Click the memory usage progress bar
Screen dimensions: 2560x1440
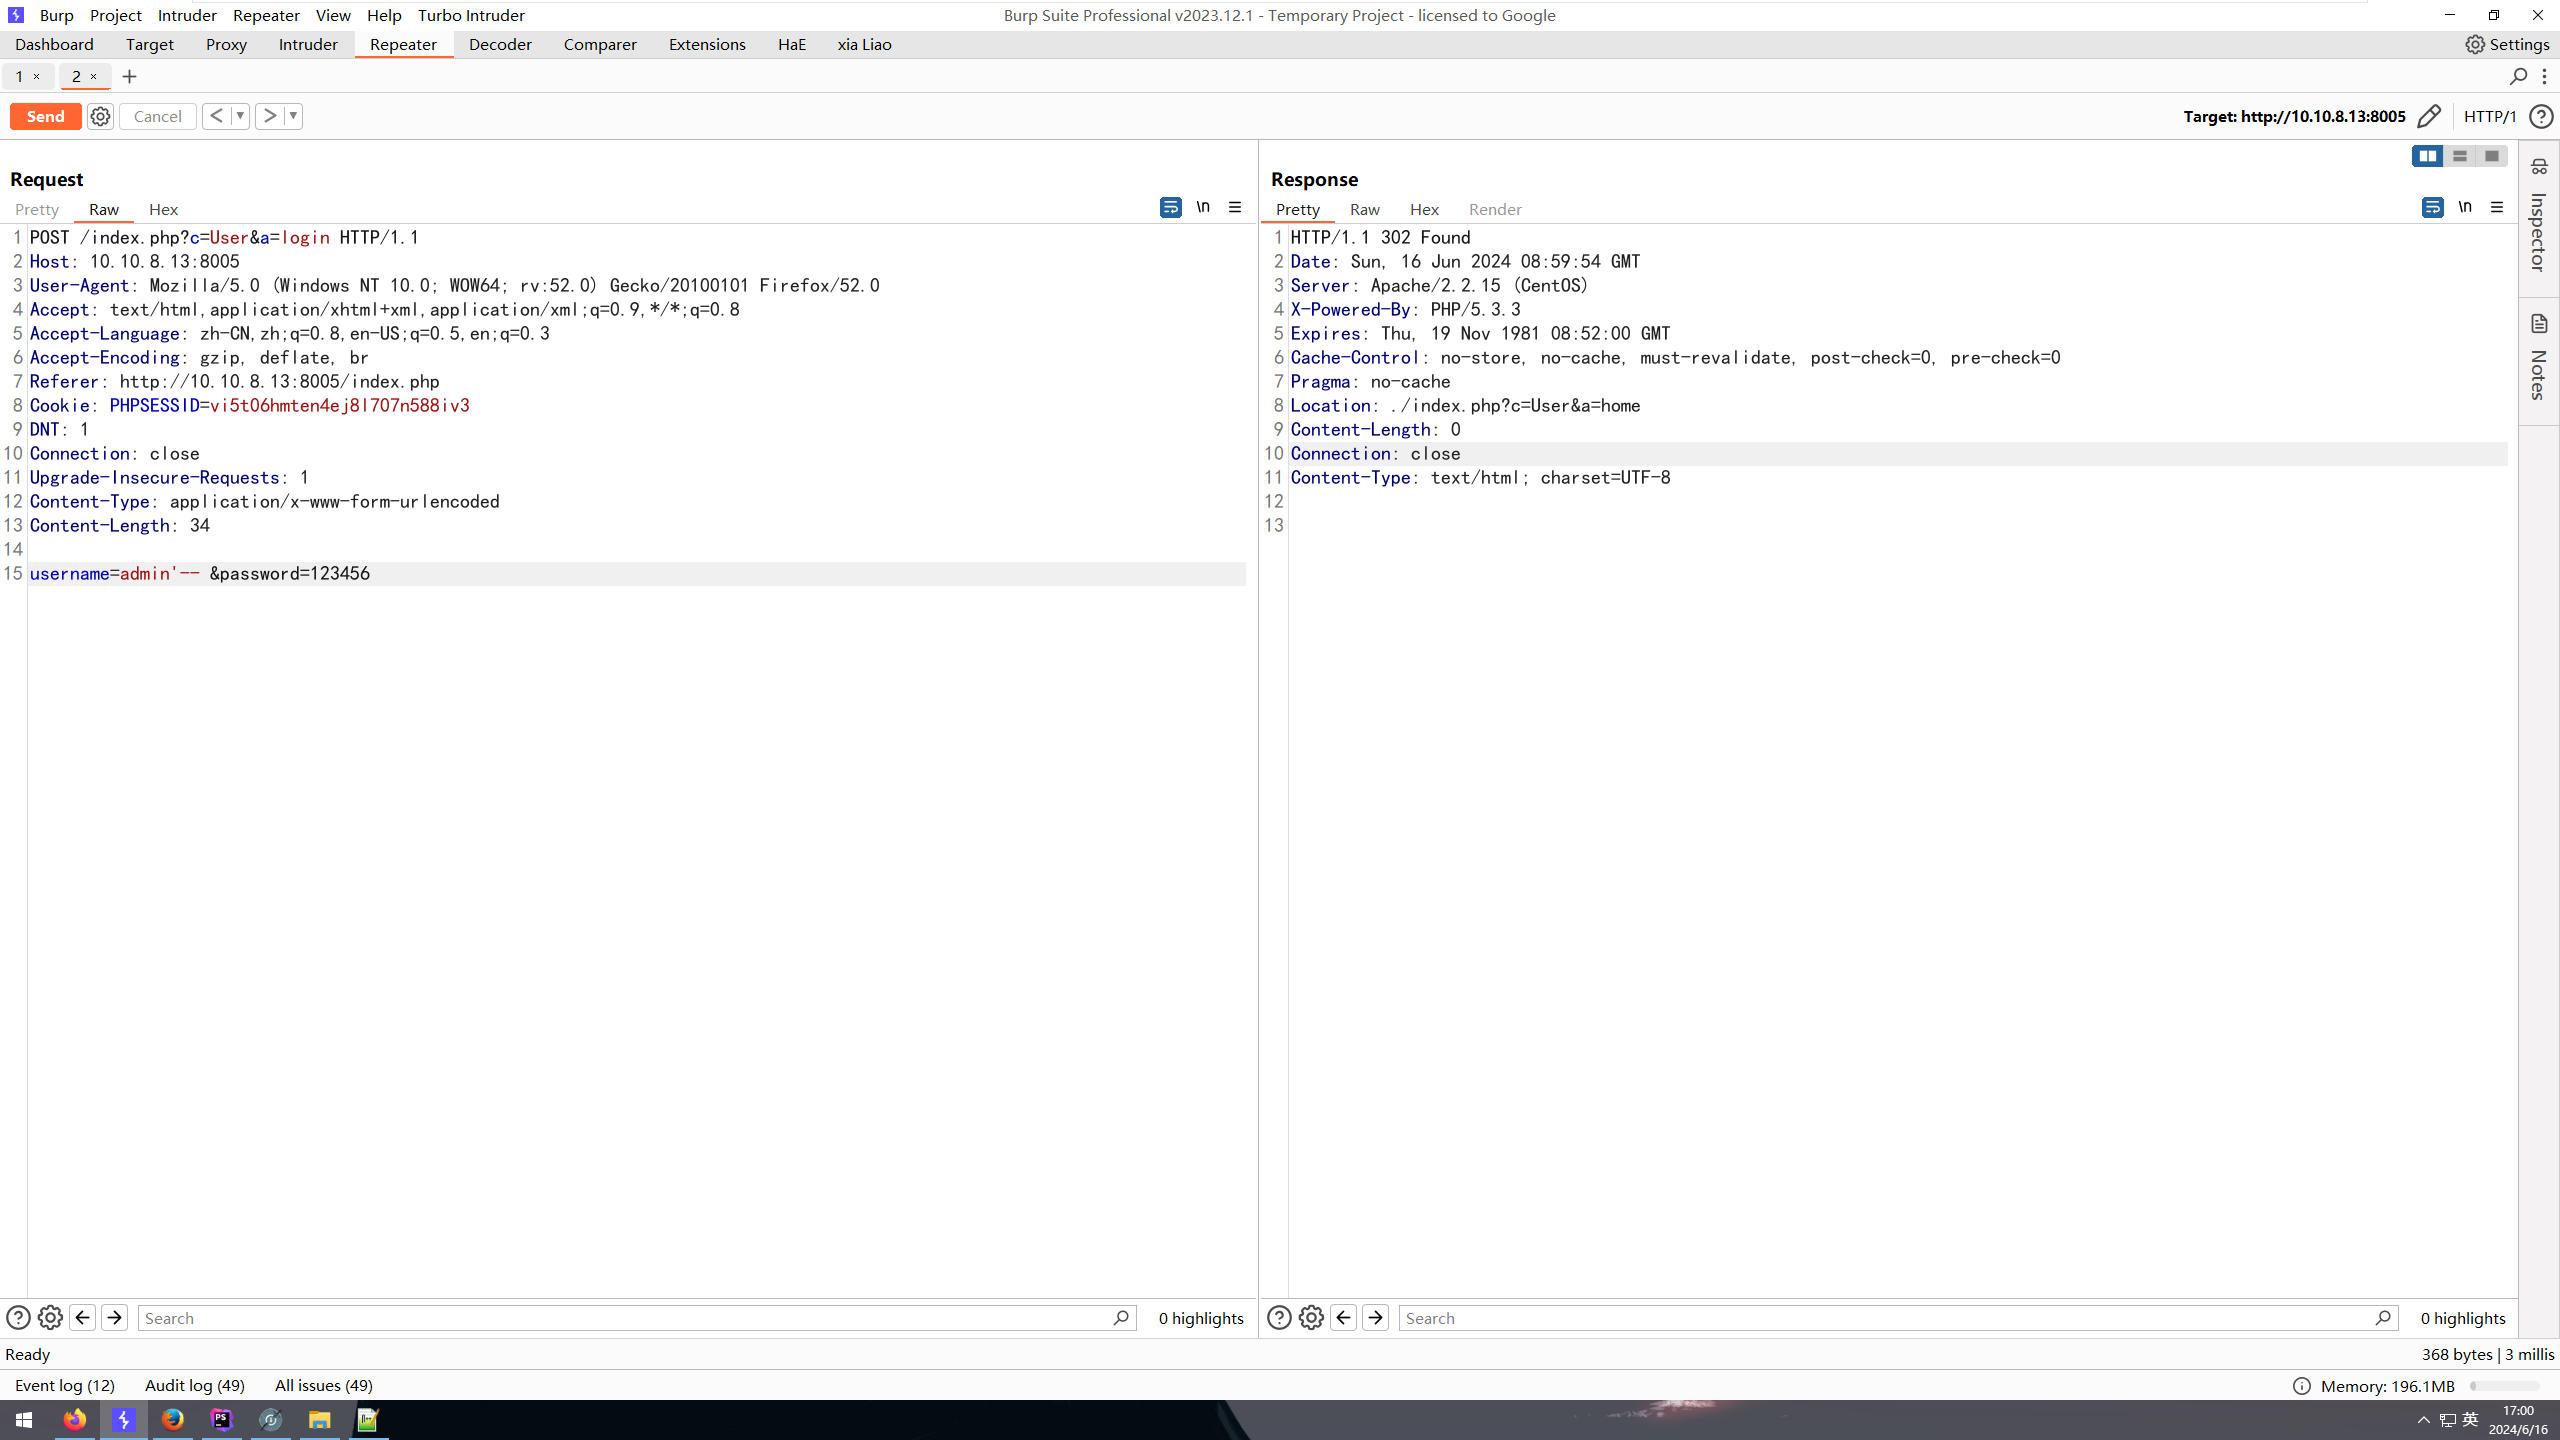click(x=2505, y=1386)
